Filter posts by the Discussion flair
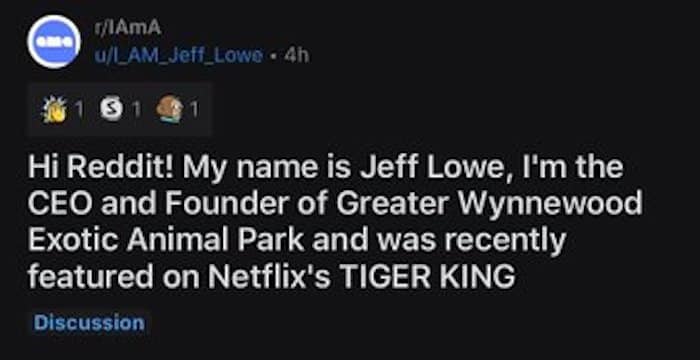The width and height of the screenshot is (700, 360). pos(89,322)
